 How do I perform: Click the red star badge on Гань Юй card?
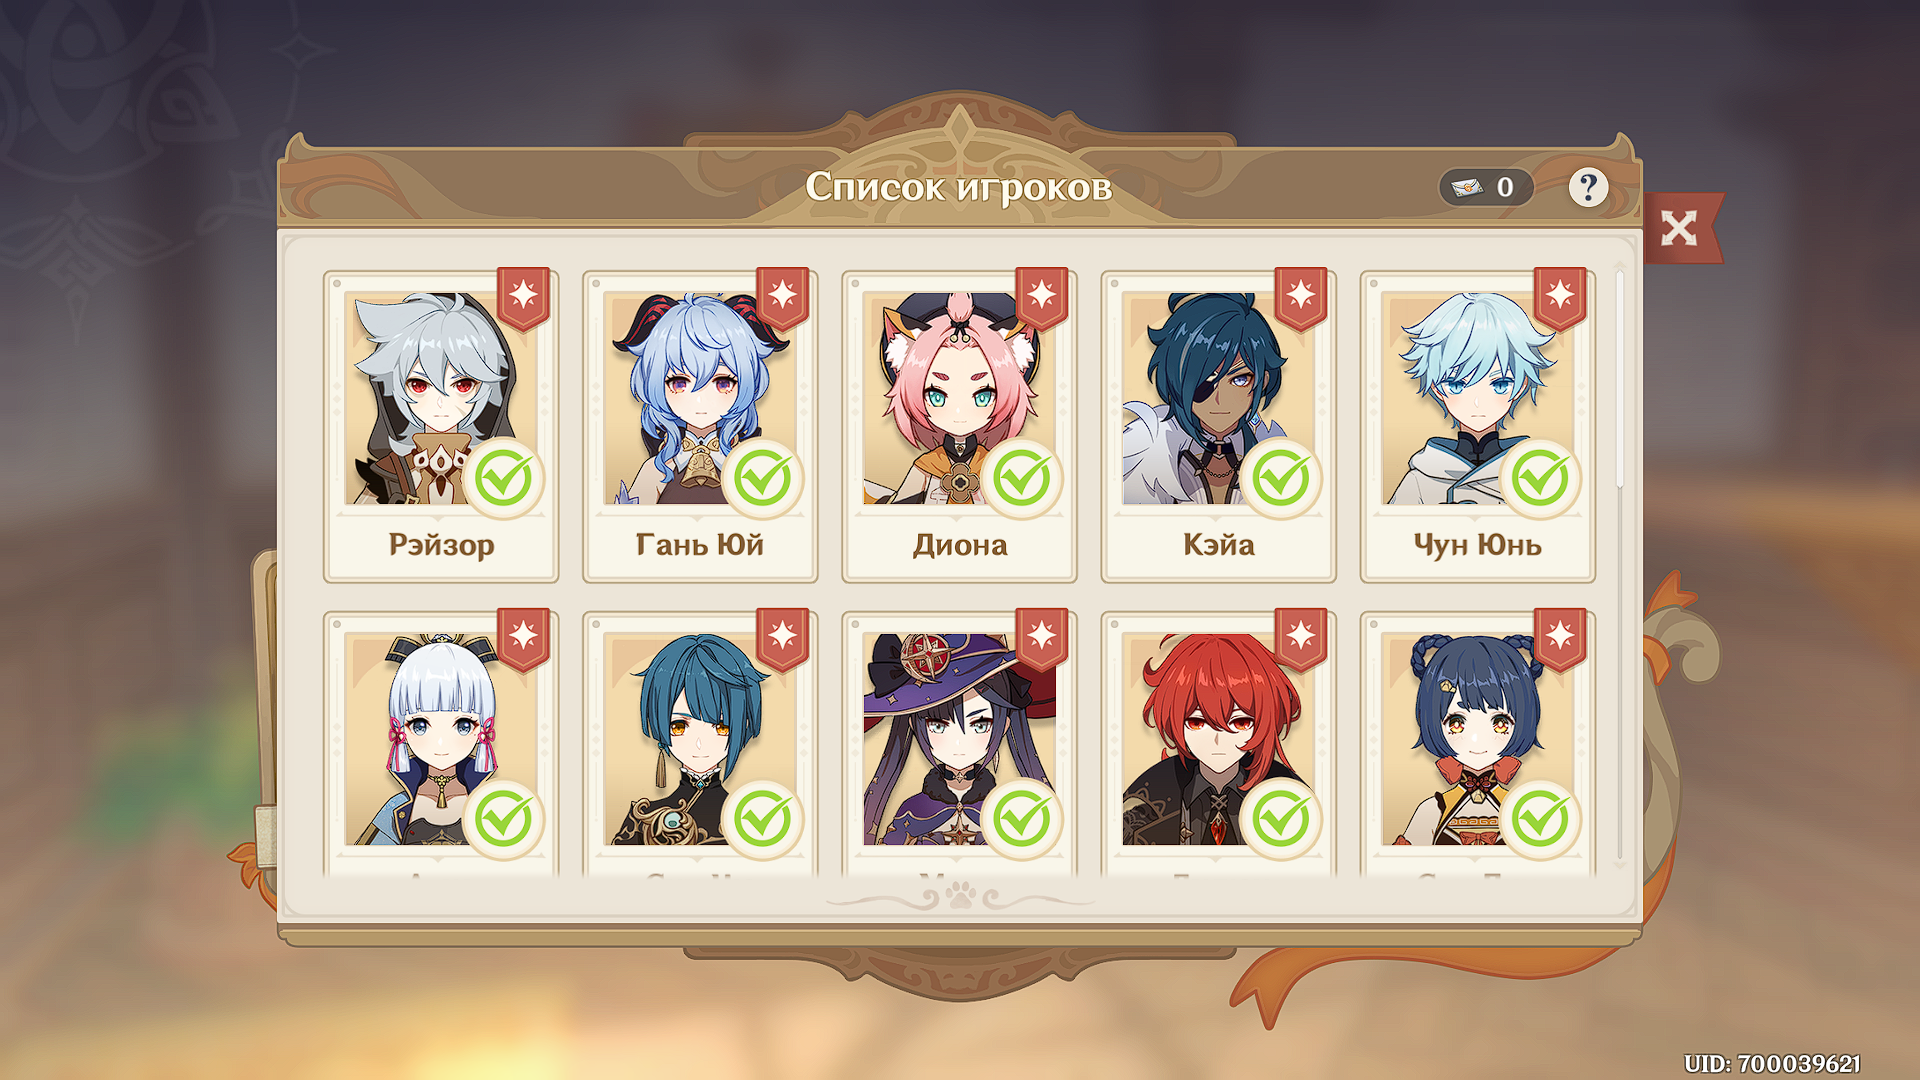click(x=783, y=298)
